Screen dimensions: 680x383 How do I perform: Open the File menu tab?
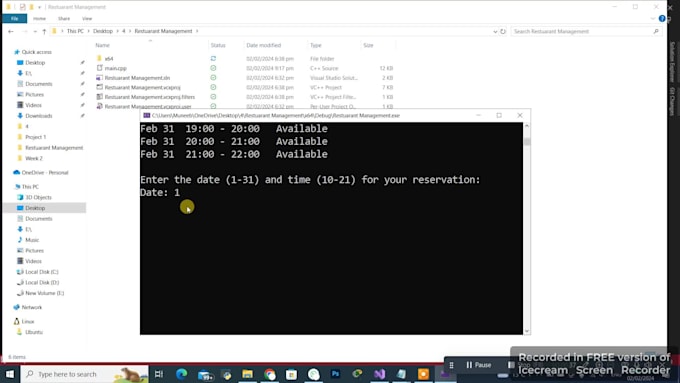(14, 18)
